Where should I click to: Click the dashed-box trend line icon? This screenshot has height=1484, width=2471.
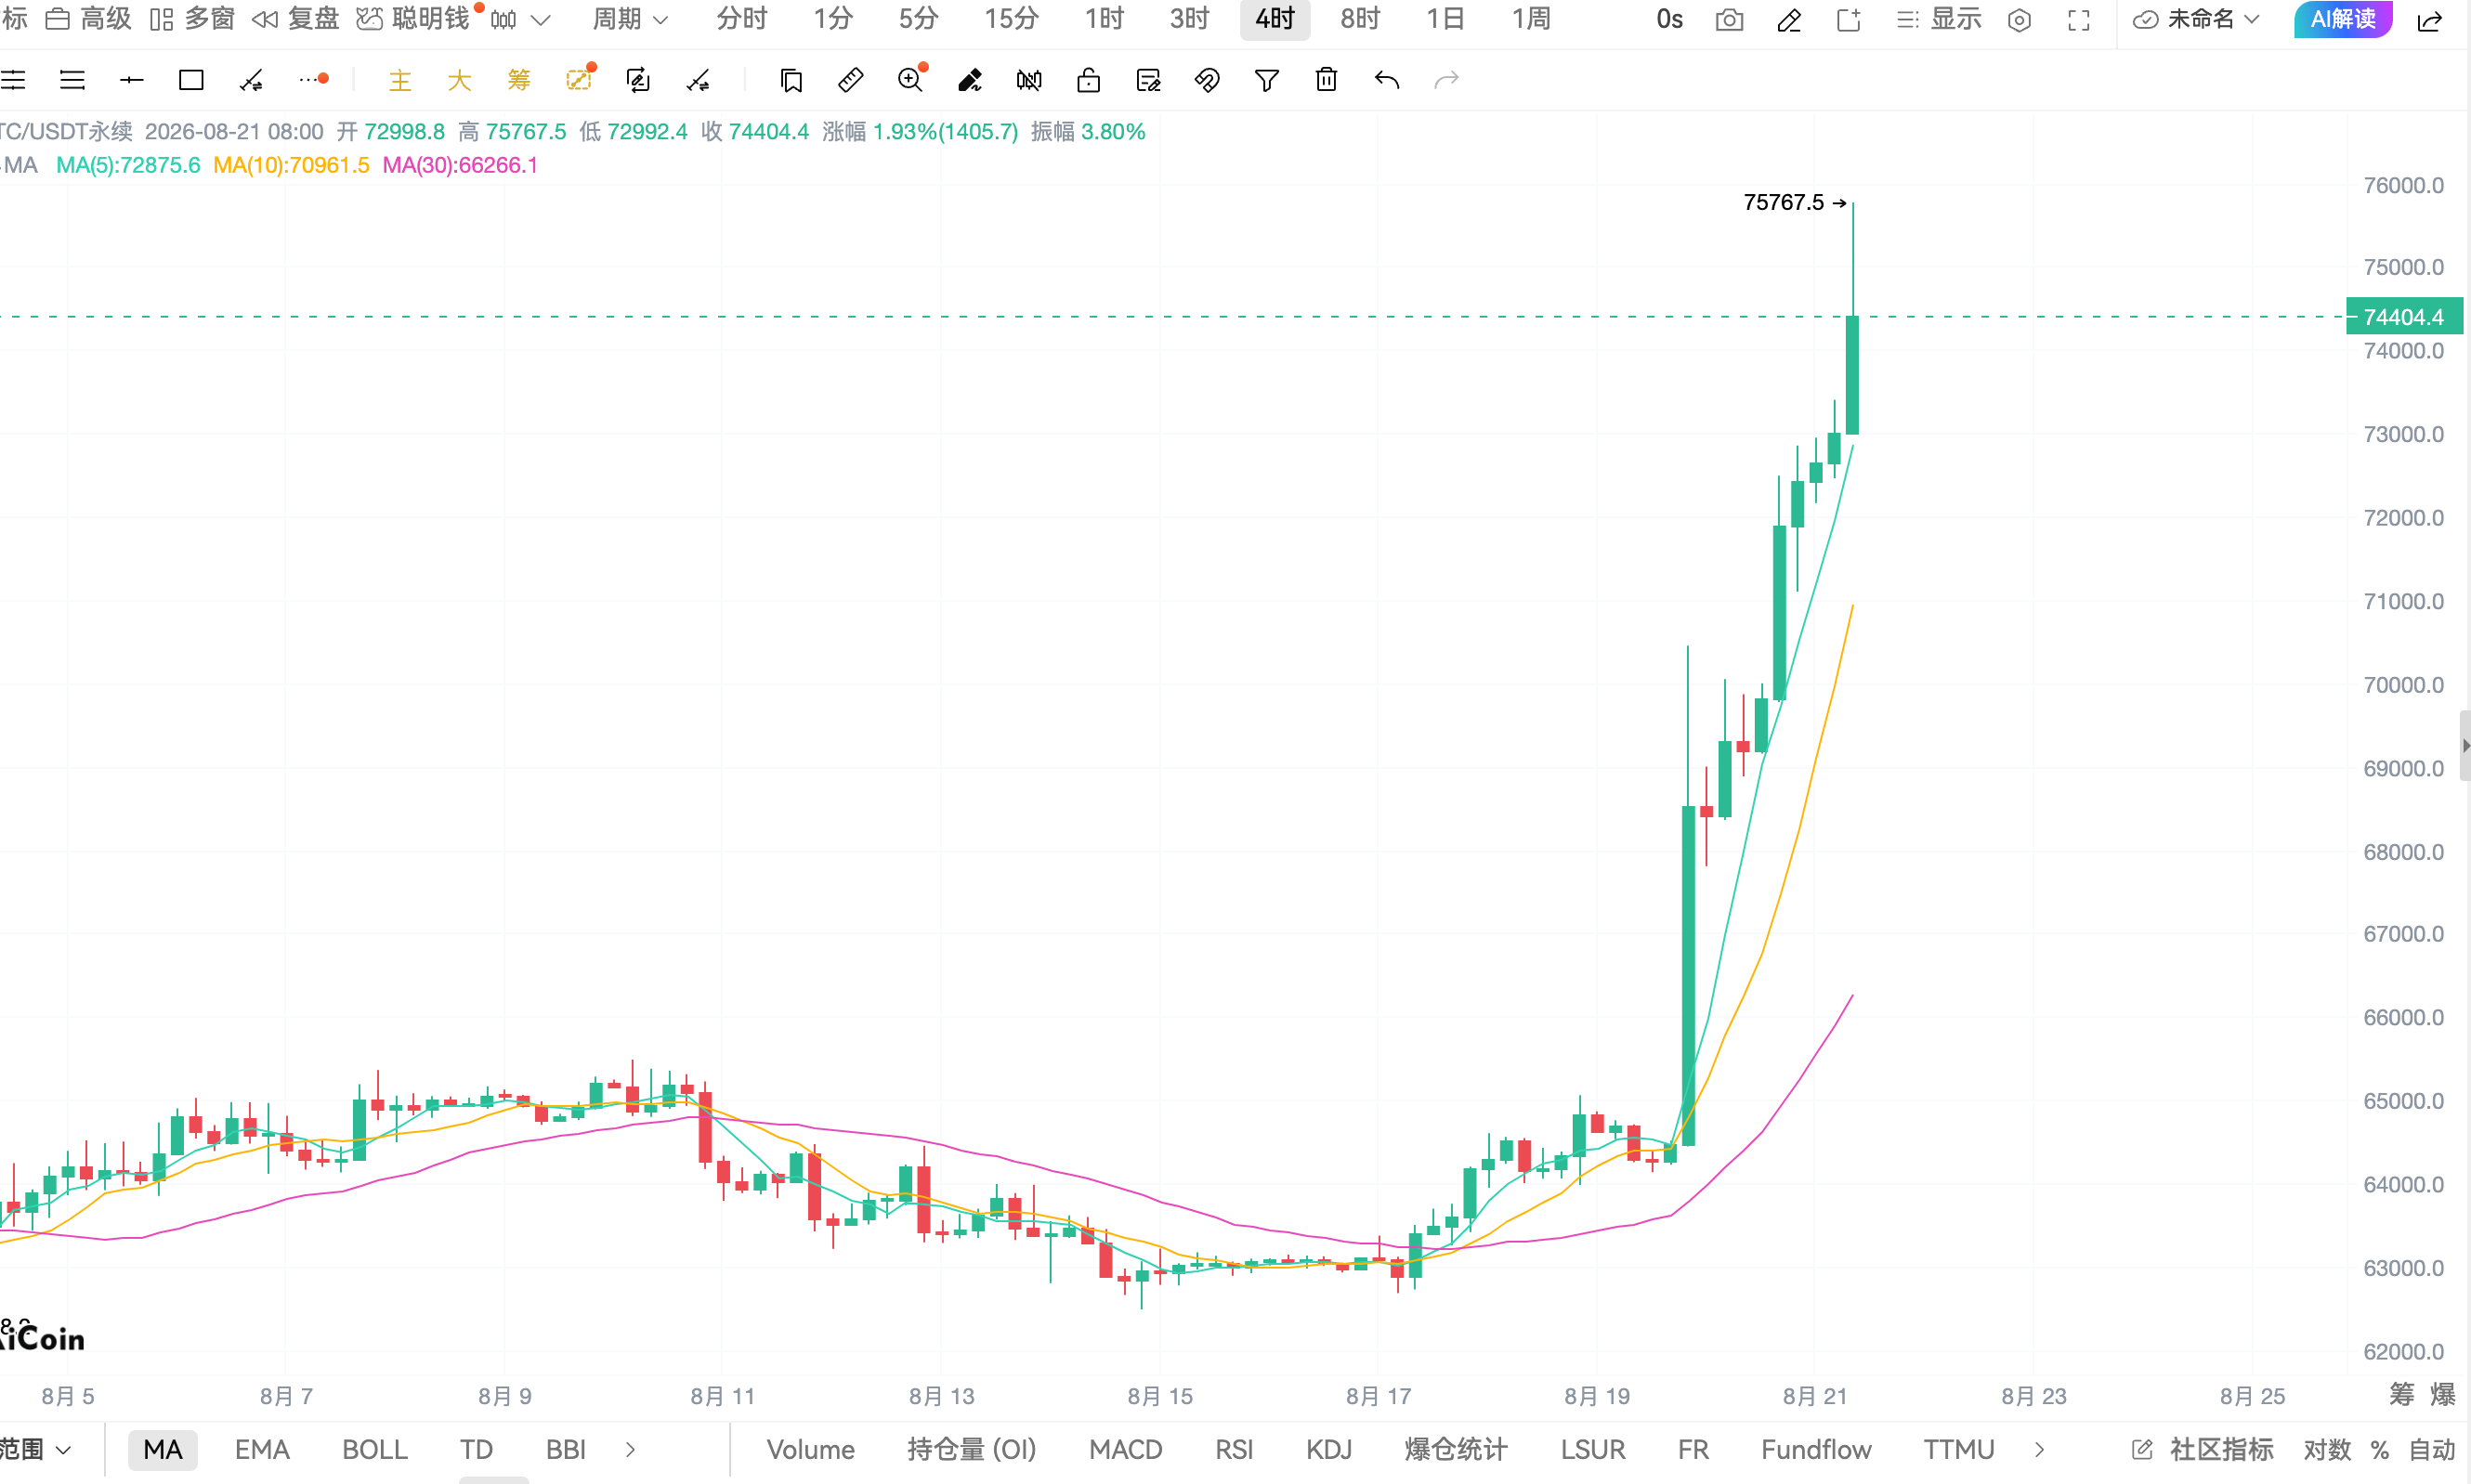pyautogui.click(x=580, y=79)
